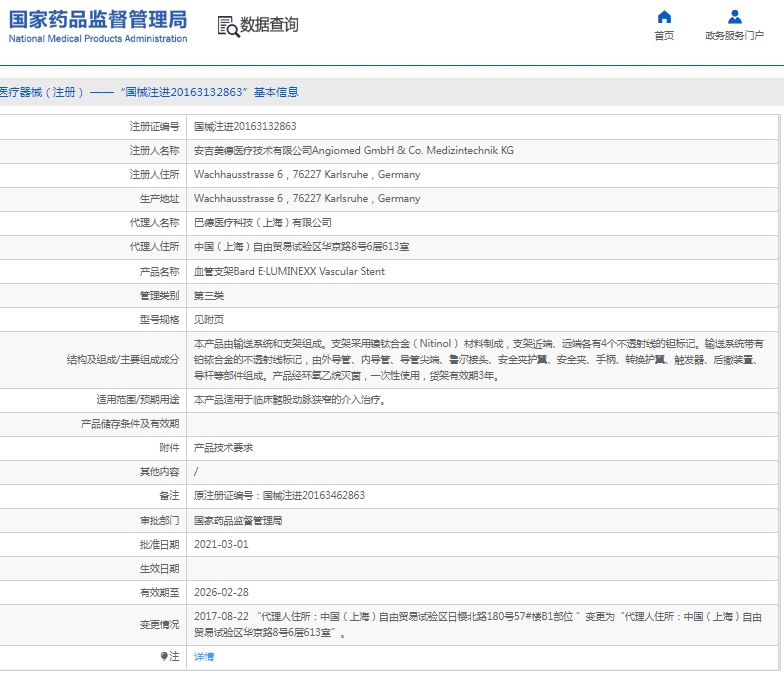The height and width of the screenshot is (675, 784).
Task: Click the 注册人住所 row label
Action: point(154,174)
